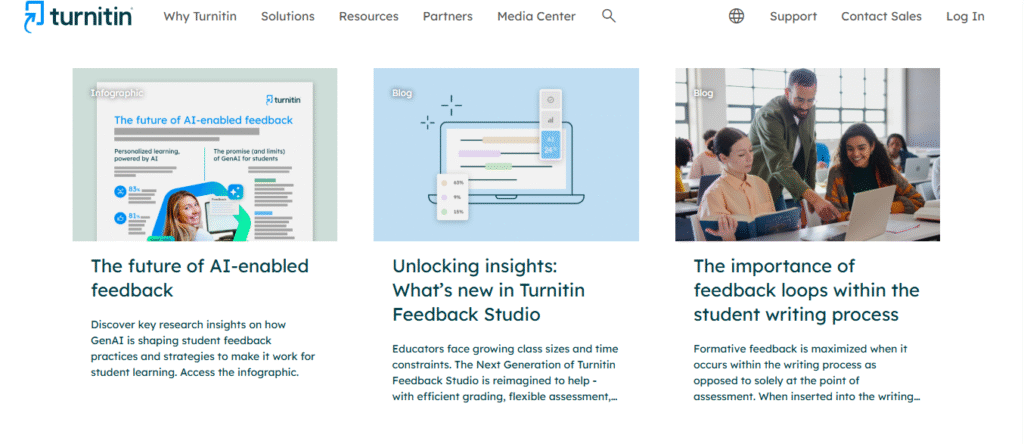Click the Log In button
The image size is (1024, 444).
pos(965,16)
